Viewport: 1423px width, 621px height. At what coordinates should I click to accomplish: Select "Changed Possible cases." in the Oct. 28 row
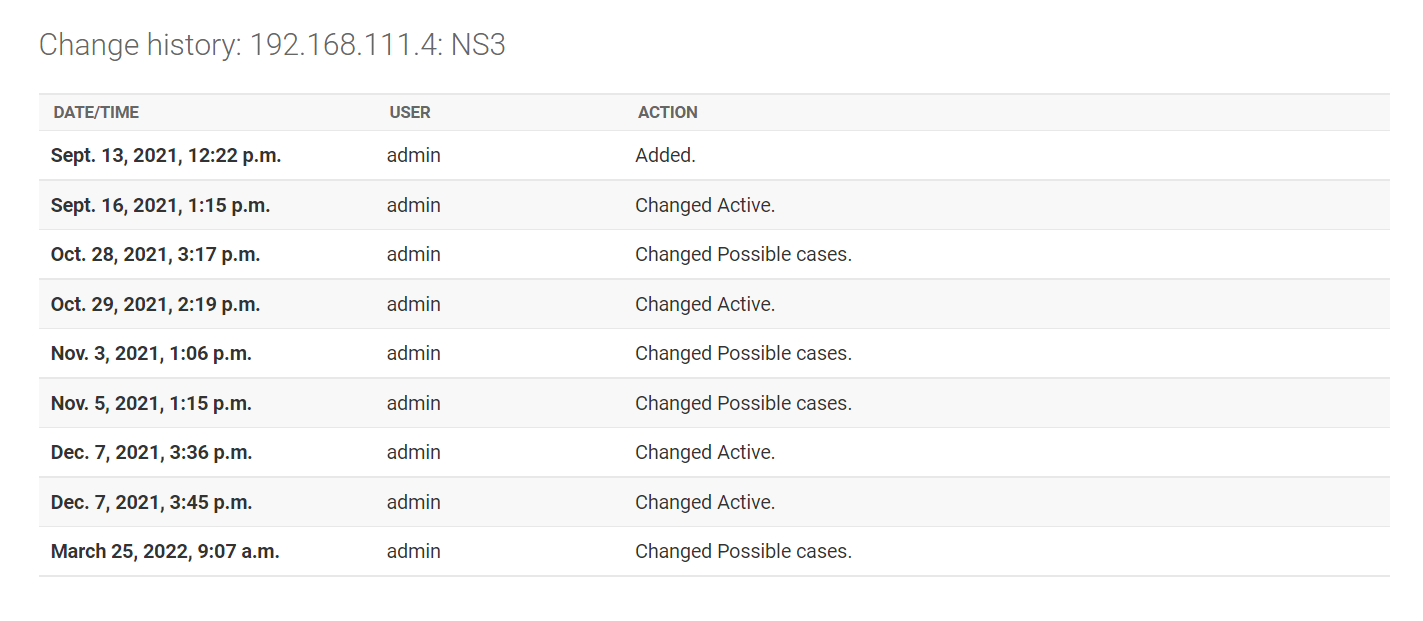743,255
